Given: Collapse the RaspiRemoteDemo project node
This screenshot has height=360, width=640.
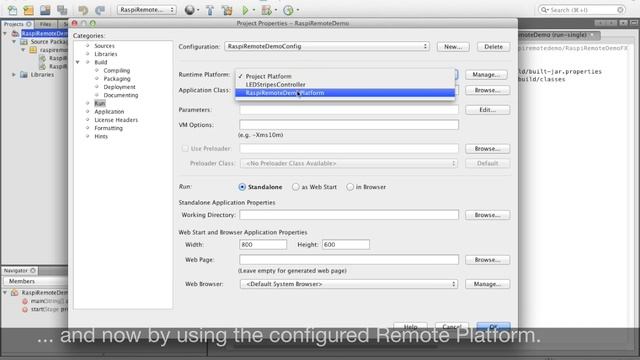Looking at the screenshot, I should point(5,33).
